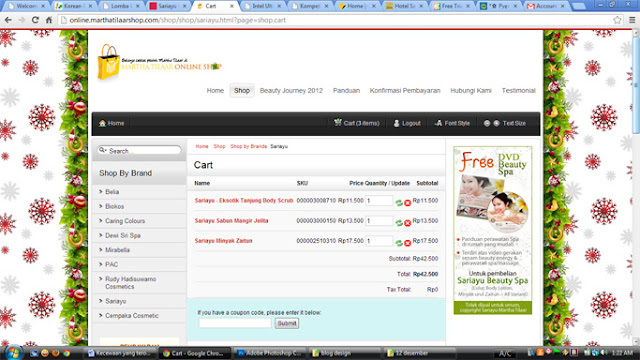Click the Font Style icon

438,123
